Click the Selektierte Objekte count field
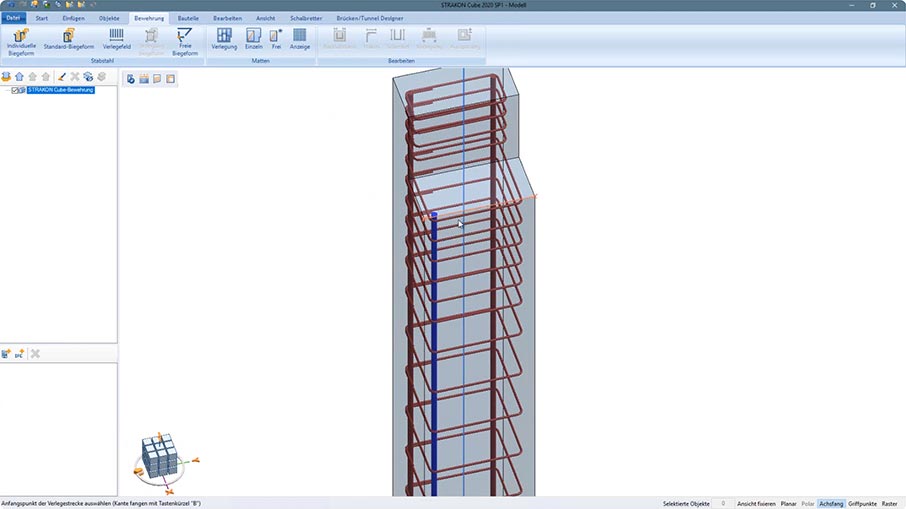Image resolution: width=906 pixels, height=509 pixels. (722, 504)
